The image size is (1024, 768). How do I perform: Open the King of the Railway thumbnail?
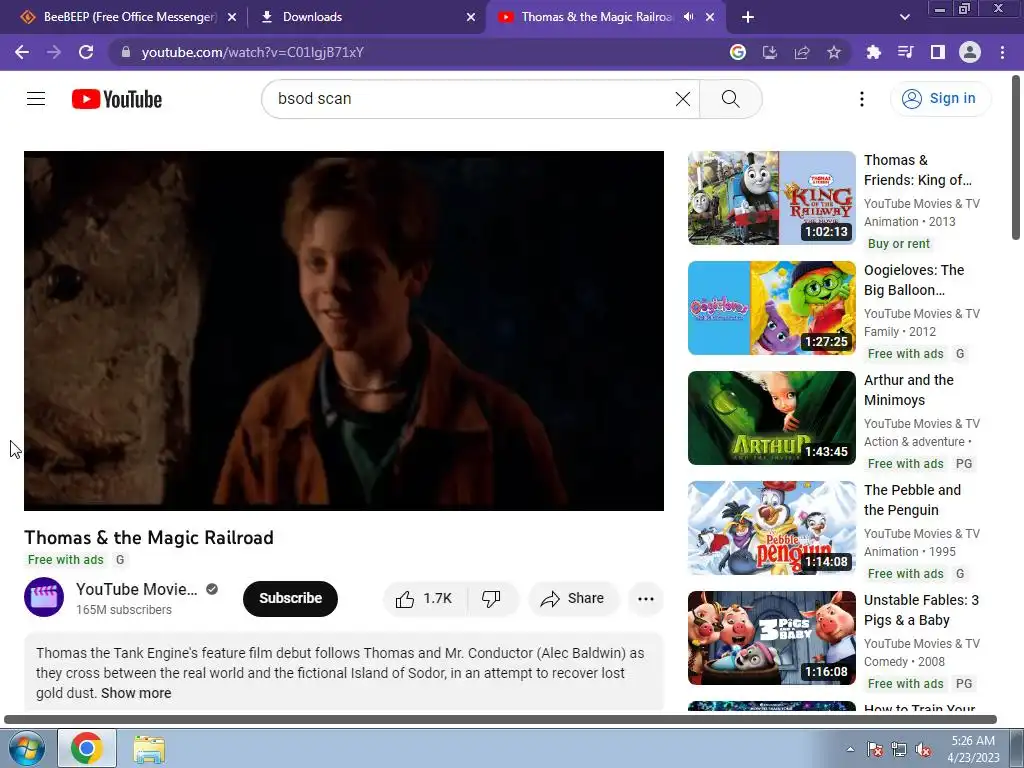[x=771, y=198]
